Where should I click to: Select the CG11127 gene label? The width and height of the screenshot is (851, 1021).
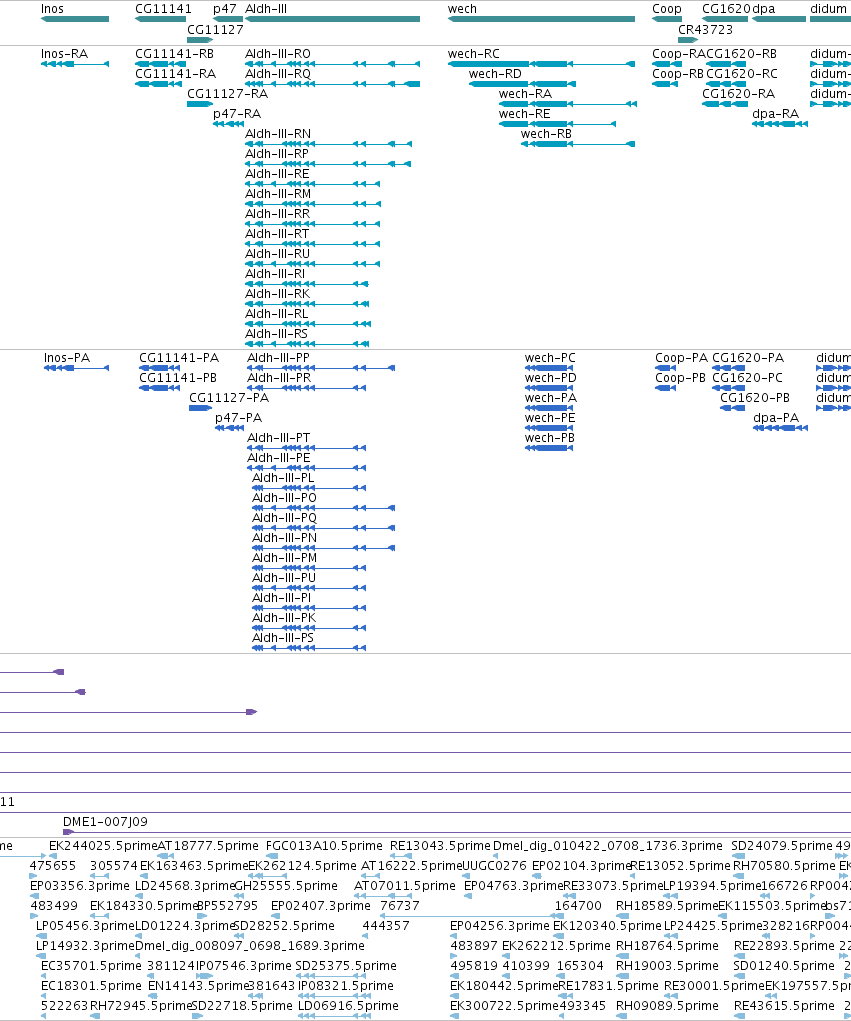pos(215,29)
